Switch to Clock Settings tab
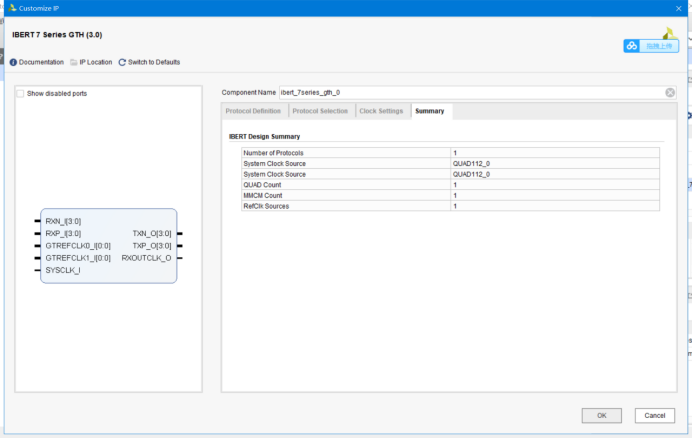 [381, 111]
